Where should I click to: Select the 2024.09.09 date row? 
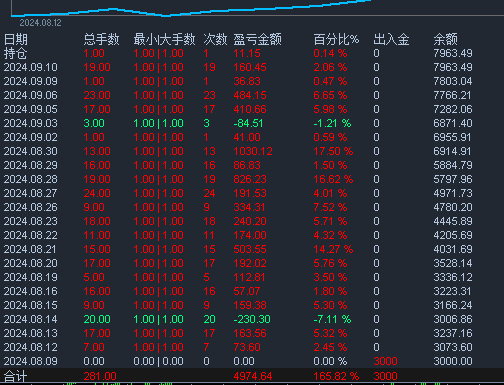pyautogui.click(x=31, y=81)
